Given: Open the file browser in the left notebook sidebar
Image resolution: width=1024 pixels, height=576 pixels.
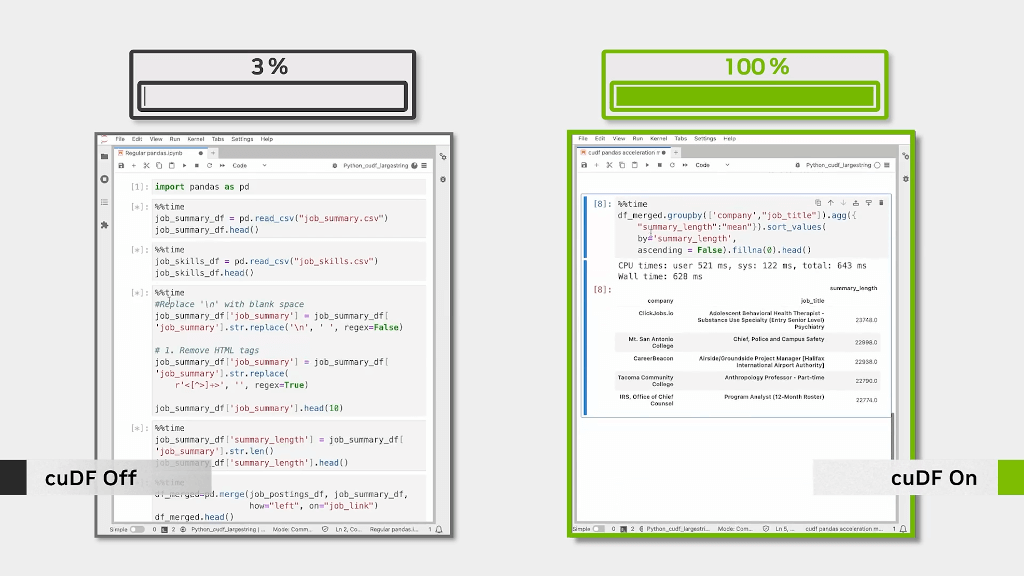Looking at the screenshot, I should point(104,157).
